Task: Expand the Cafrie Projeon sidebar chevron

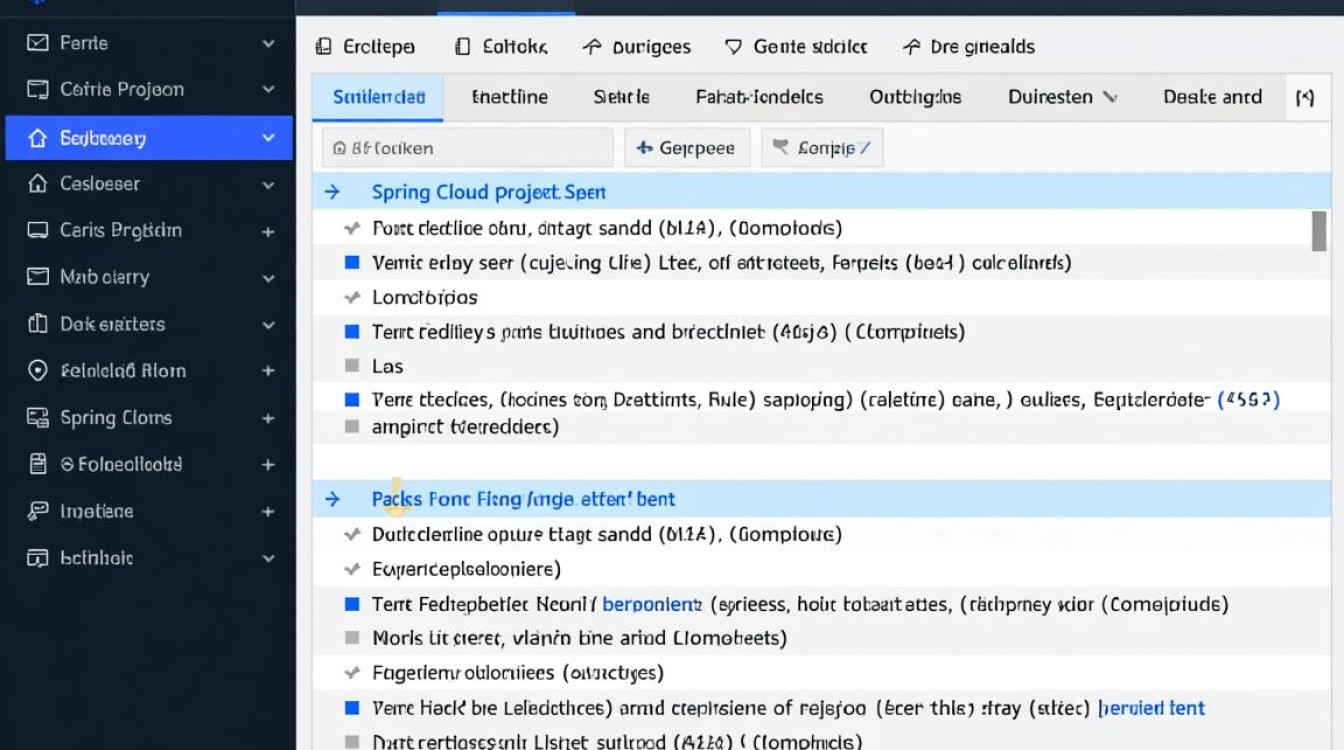Action: tap(268, 90)
